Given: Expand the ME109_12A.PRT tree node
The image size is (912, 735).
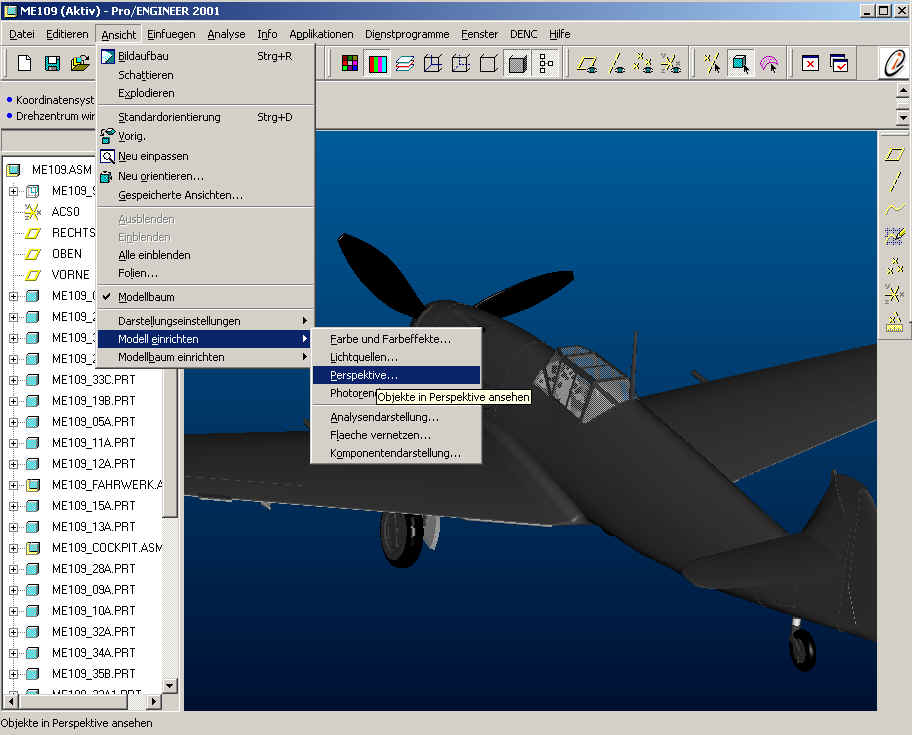Looking at the screenshot, I should [x=13, y=464].
